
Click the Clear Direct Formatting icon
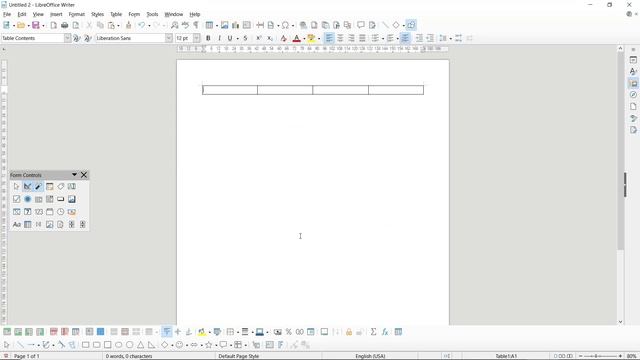[x=283, y=38]
